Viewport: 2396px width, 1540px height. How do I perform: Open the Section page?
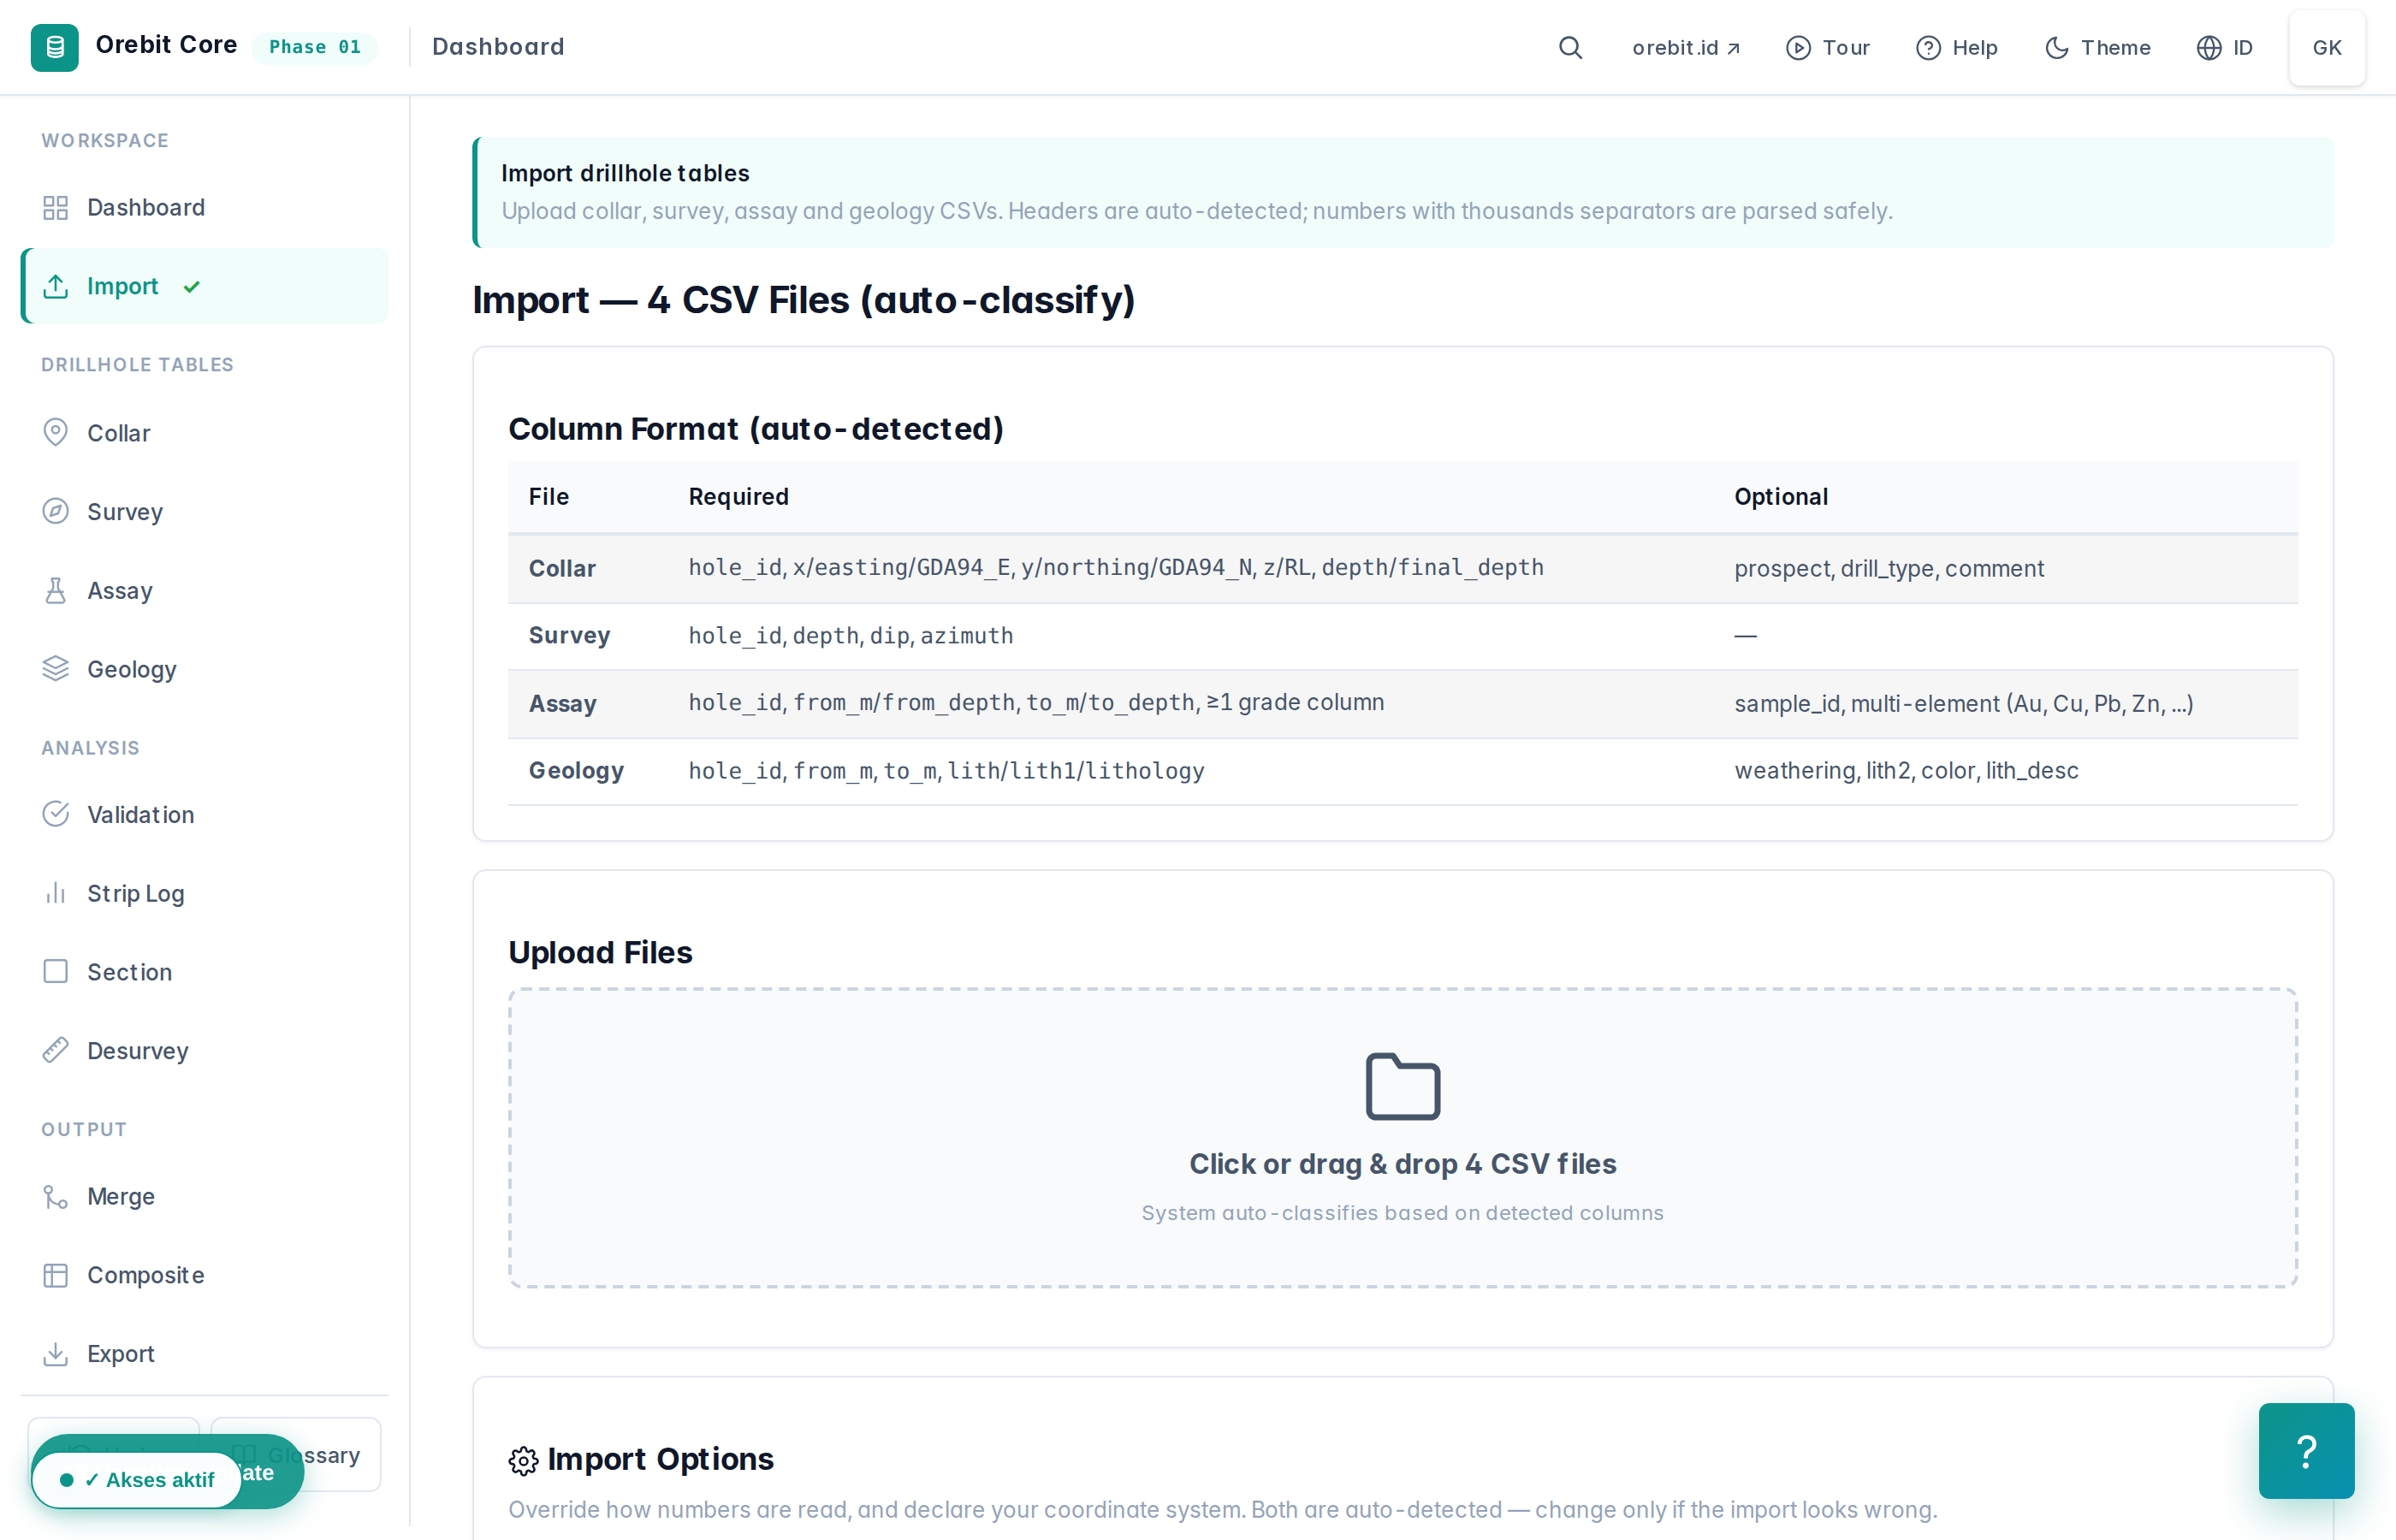pos(204,972)
